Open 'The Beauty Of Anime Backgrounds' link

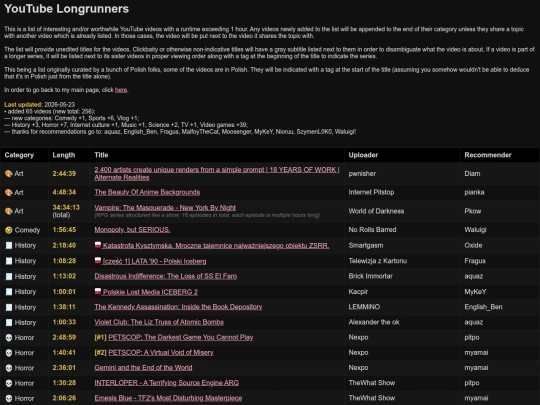pos(147,192)
